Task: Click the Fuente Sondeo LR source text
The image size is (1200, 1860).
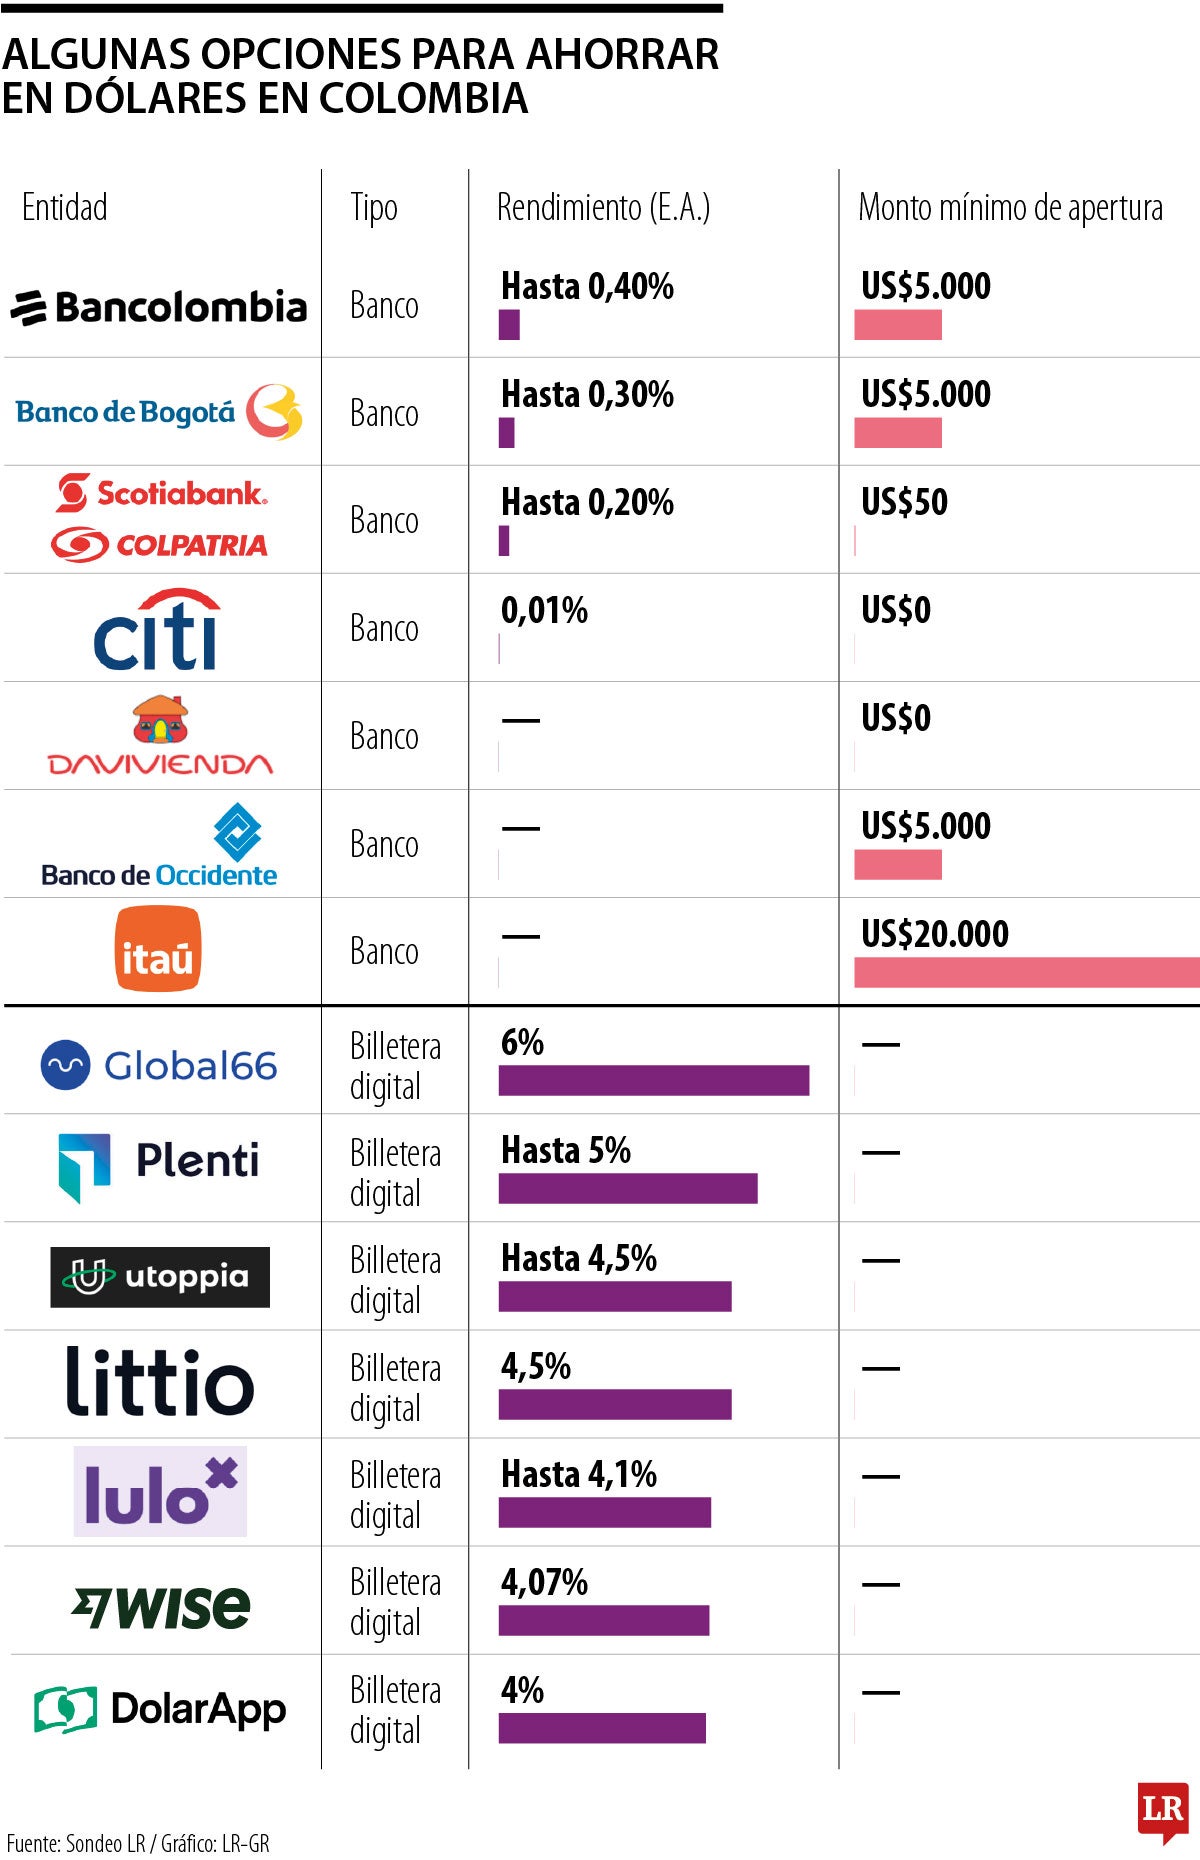Action: coord(138,1843)
